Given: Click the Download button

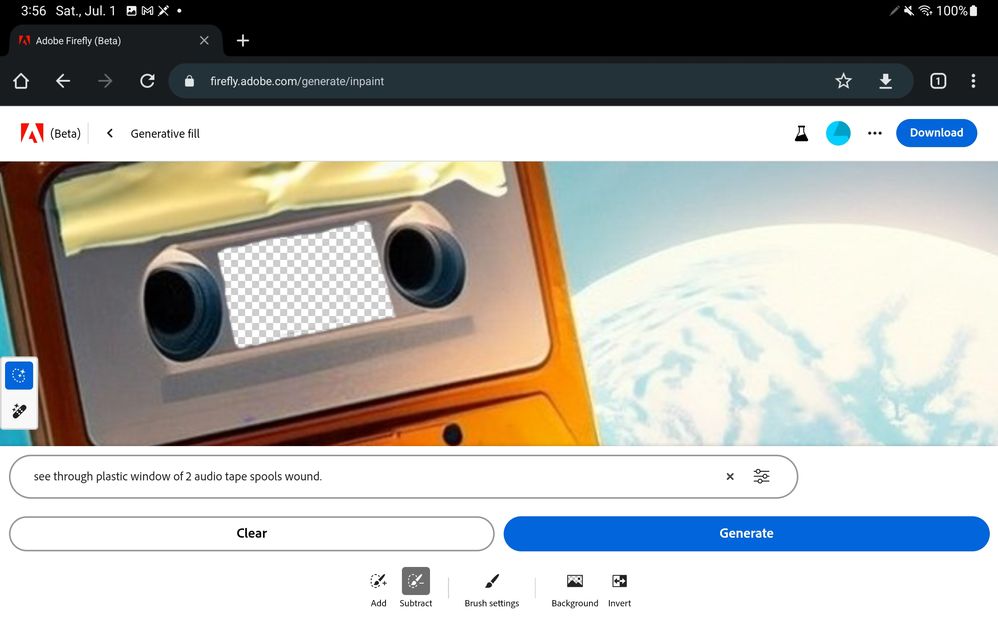Looking at the screenshot, I should coord(936,133).
